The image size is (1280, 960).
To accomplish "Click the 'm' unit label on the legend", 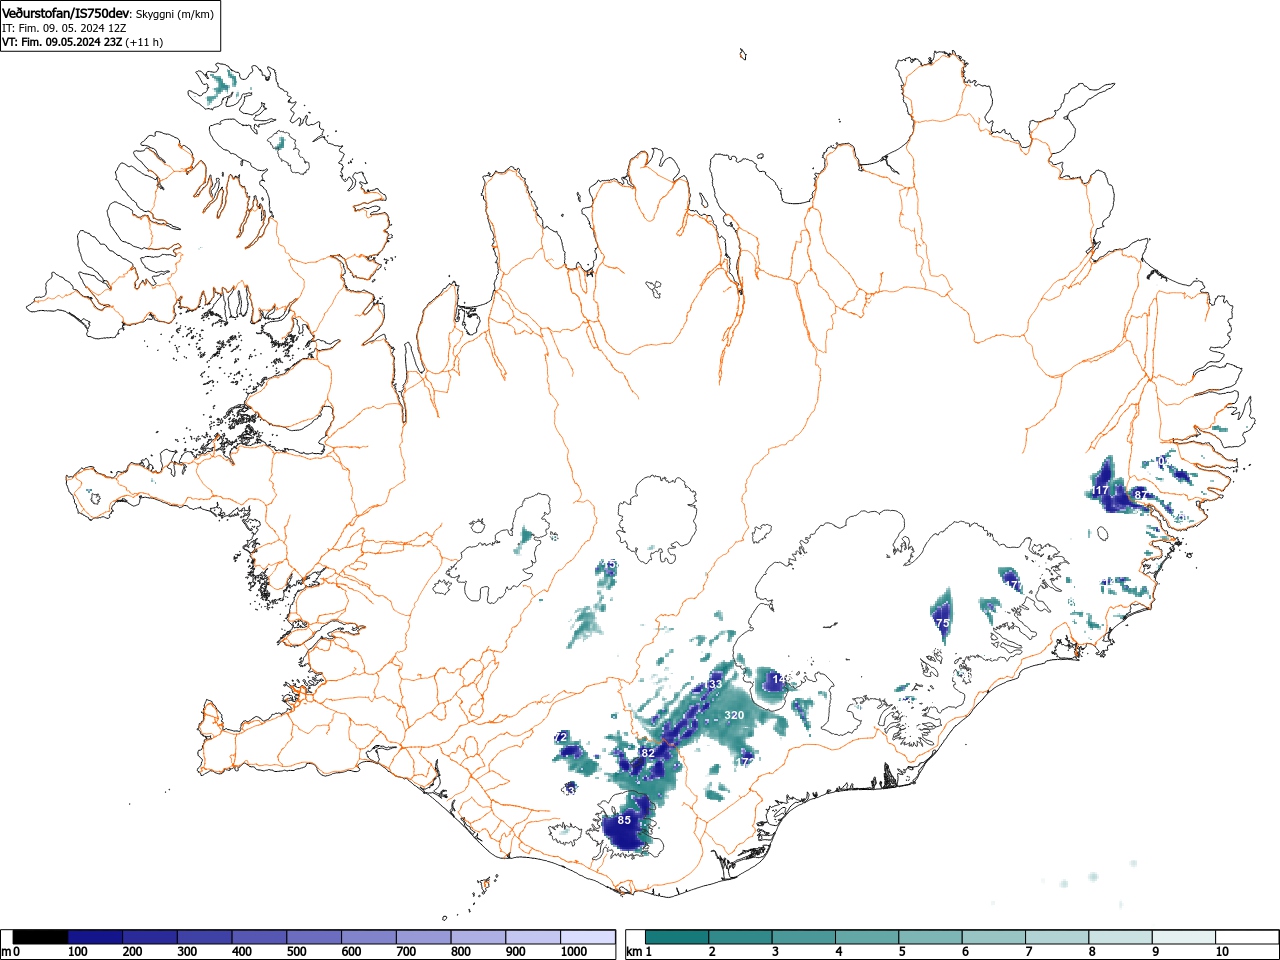I will pyautogui.click(x=6, y=952).
